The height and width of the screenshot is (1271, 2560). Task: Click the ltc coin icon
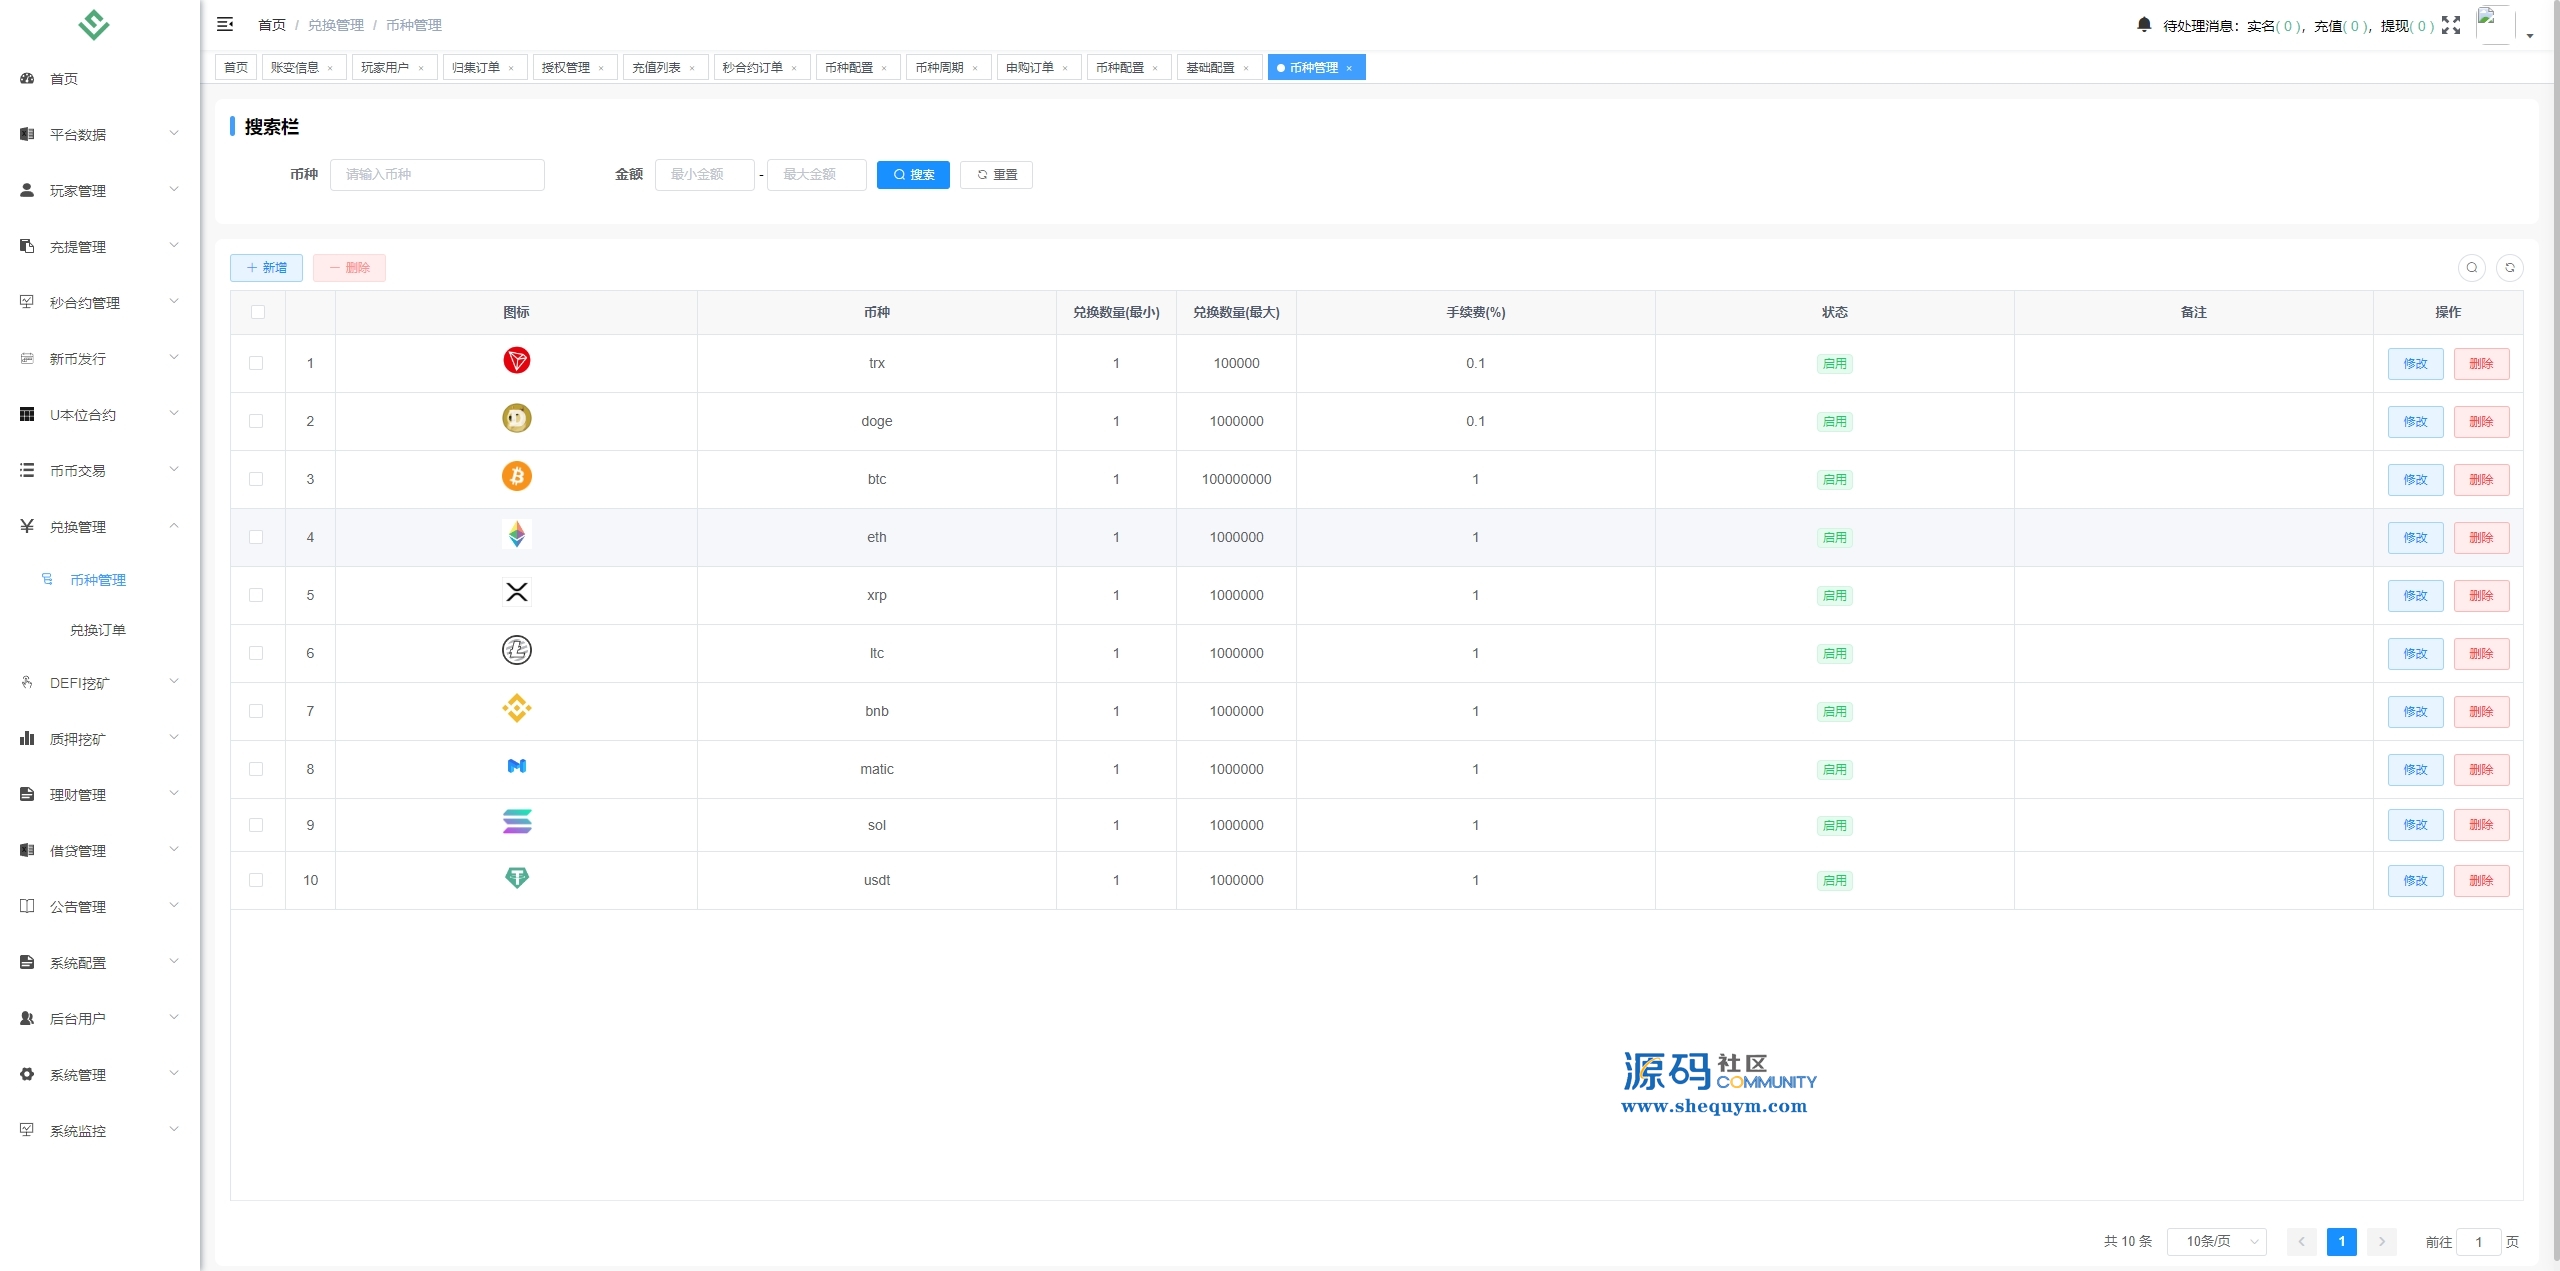(x=516, y=650)
